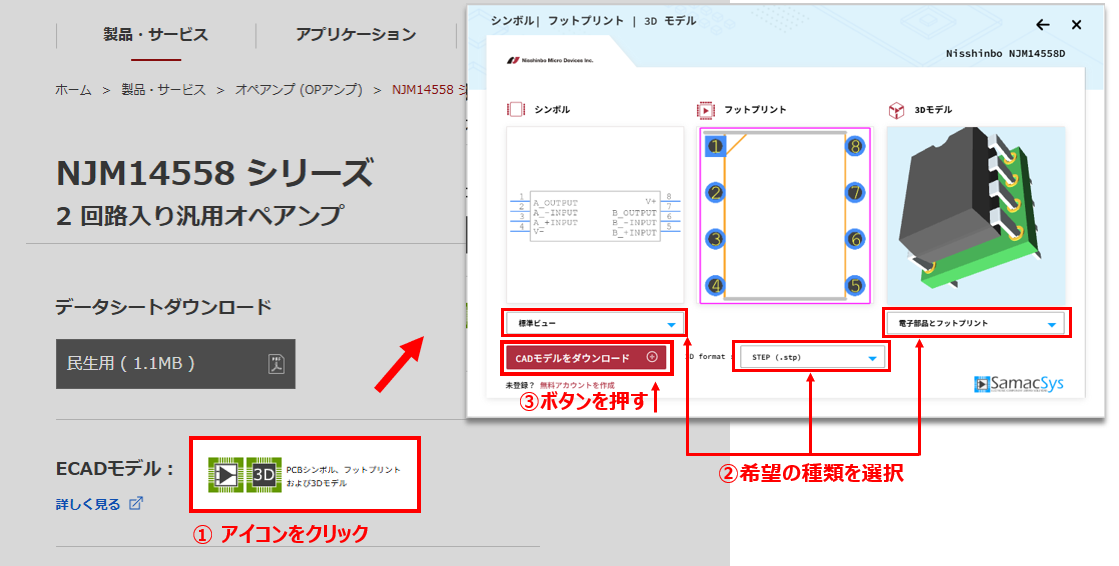This screenshot has height=566, width=1119.
Task: Select footprint pad 4
Action: tap(715, 285)
